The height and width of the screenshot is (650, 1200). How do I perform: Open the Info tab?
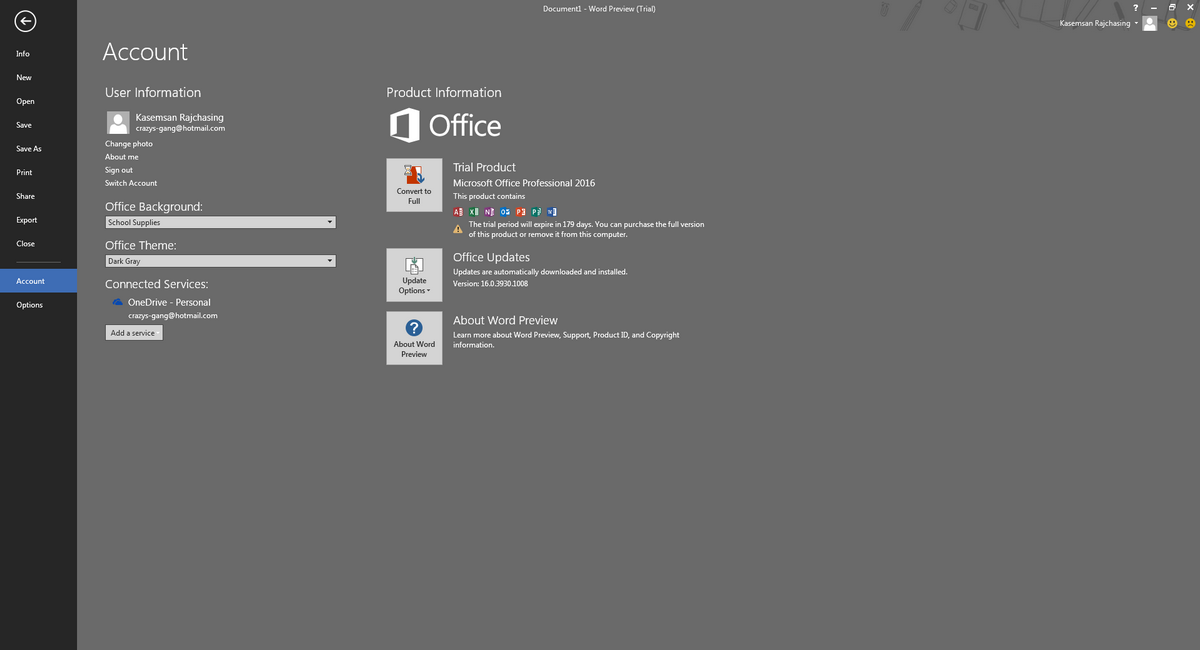38,53
